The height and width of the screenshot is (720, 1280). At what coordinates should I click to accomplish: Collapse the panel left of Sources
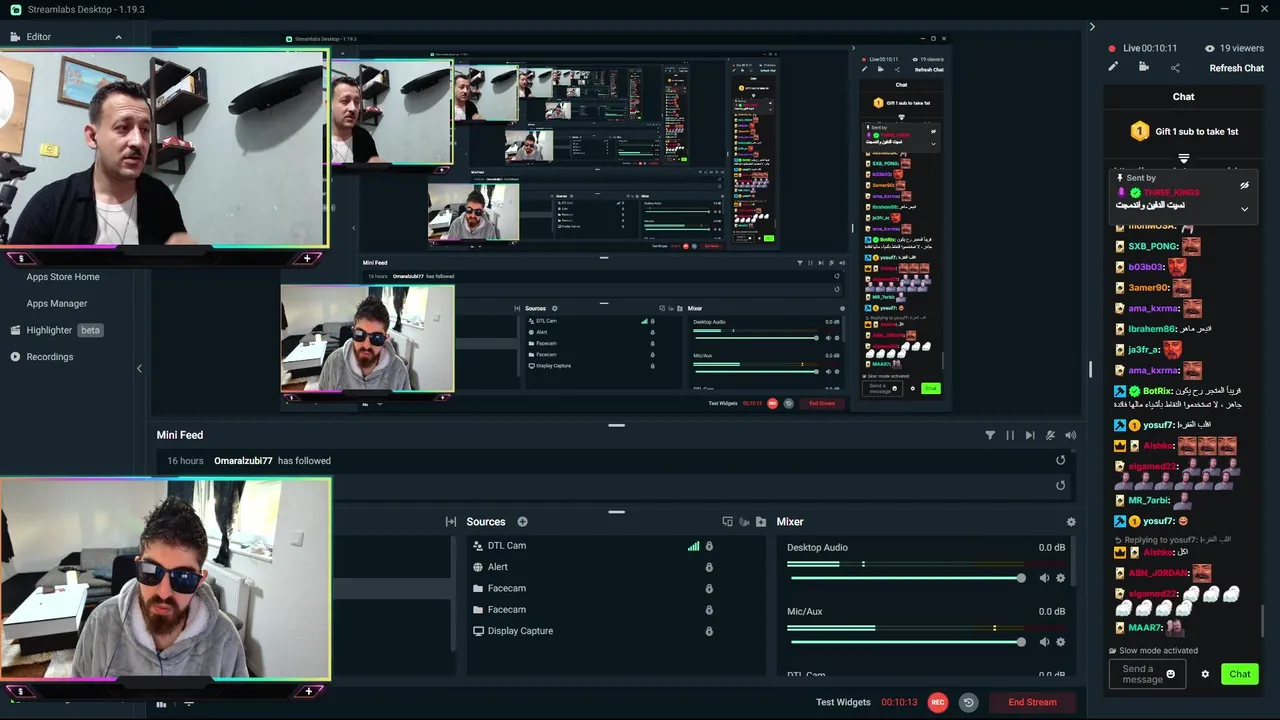[451, 522]
